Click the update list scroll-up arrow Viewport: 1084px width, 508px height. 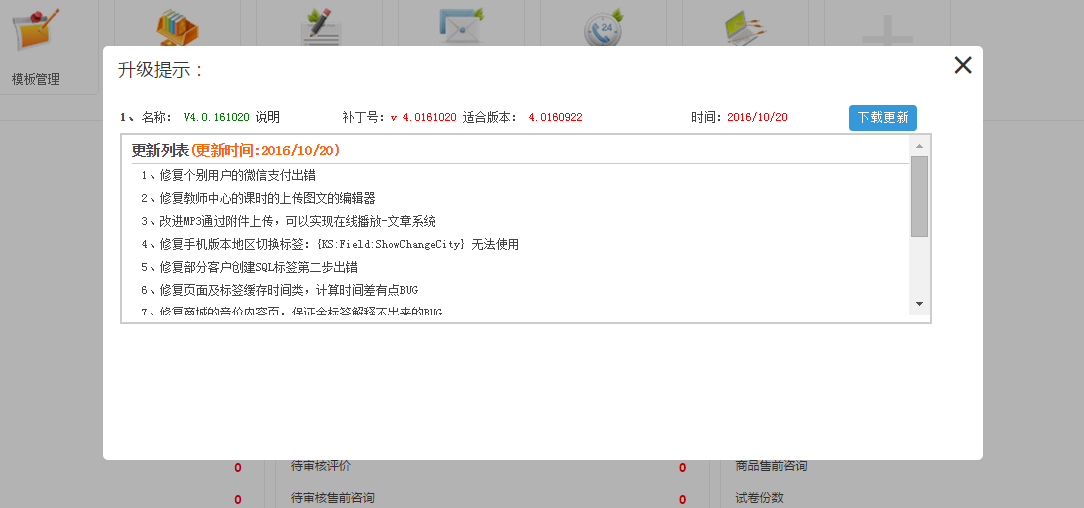[x=919, y=146]
